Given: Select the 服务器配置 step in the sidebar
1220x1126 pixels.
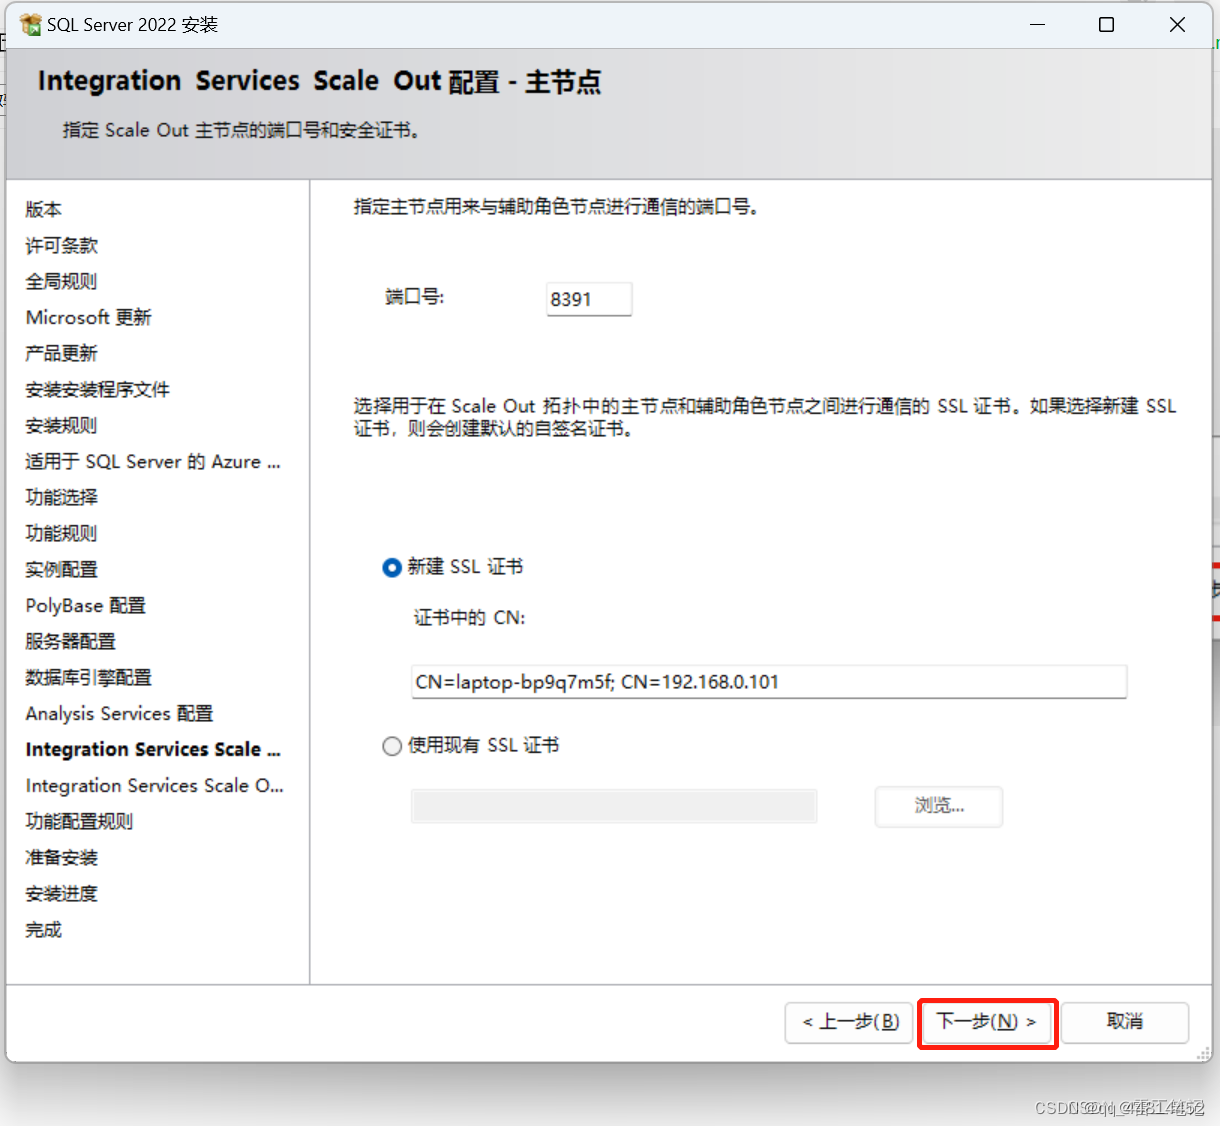Looking at the screenshot, I should click(71, 642).
